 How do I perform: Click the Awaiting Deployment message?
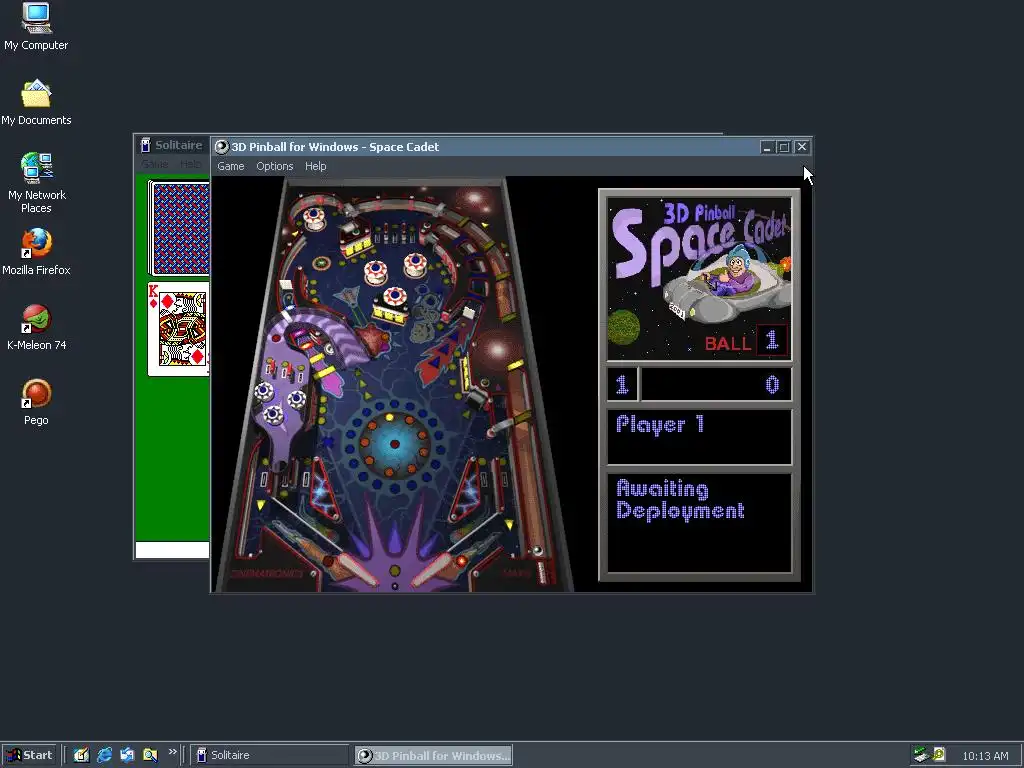click(680, 500)
